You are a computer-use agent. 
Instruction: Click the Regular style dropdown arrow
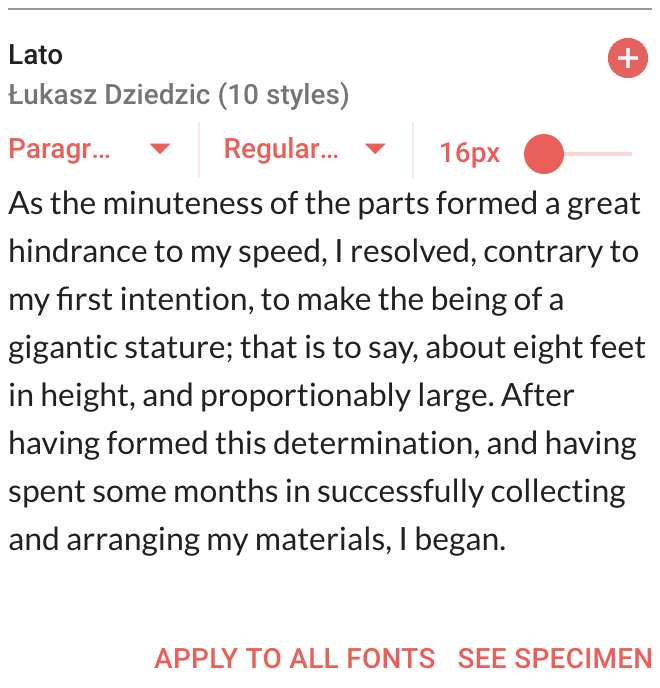[x=375, y=150]
